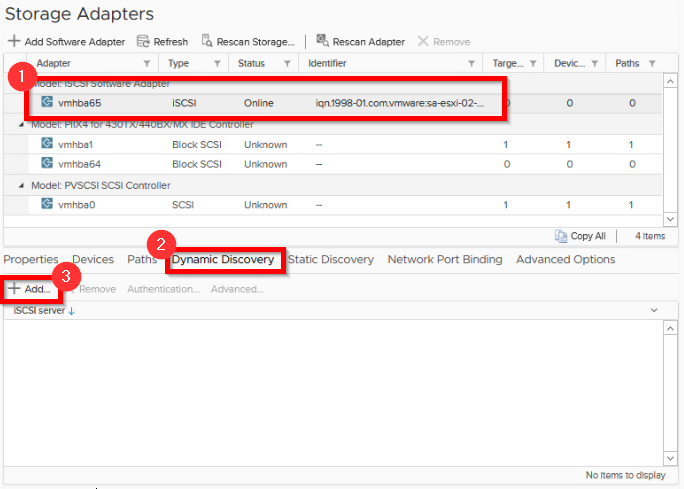Select the vmhba0 adapter name
This screenshot has width=684, height=489.
(76, 205)
